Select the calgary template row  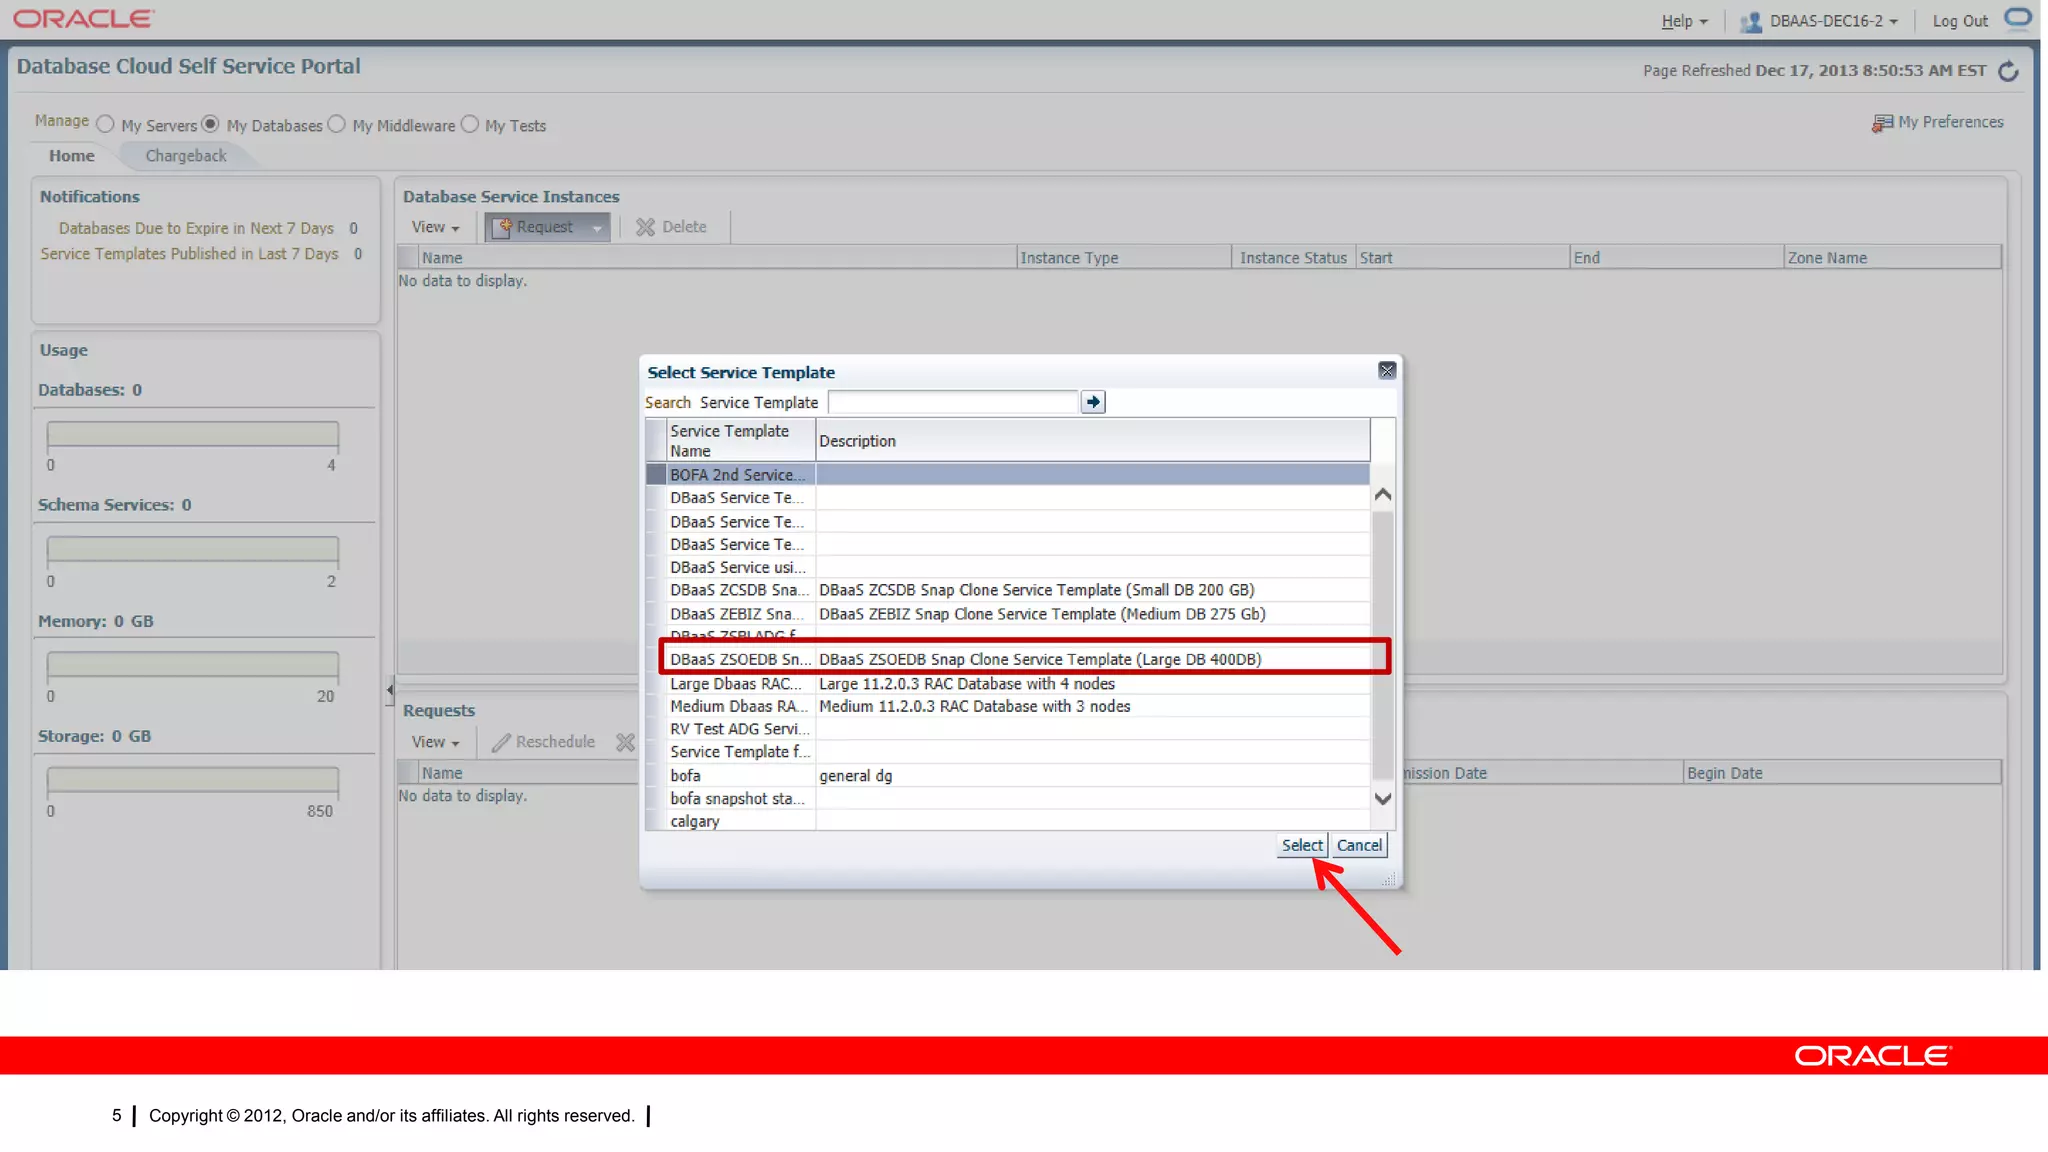(1008, 821)
